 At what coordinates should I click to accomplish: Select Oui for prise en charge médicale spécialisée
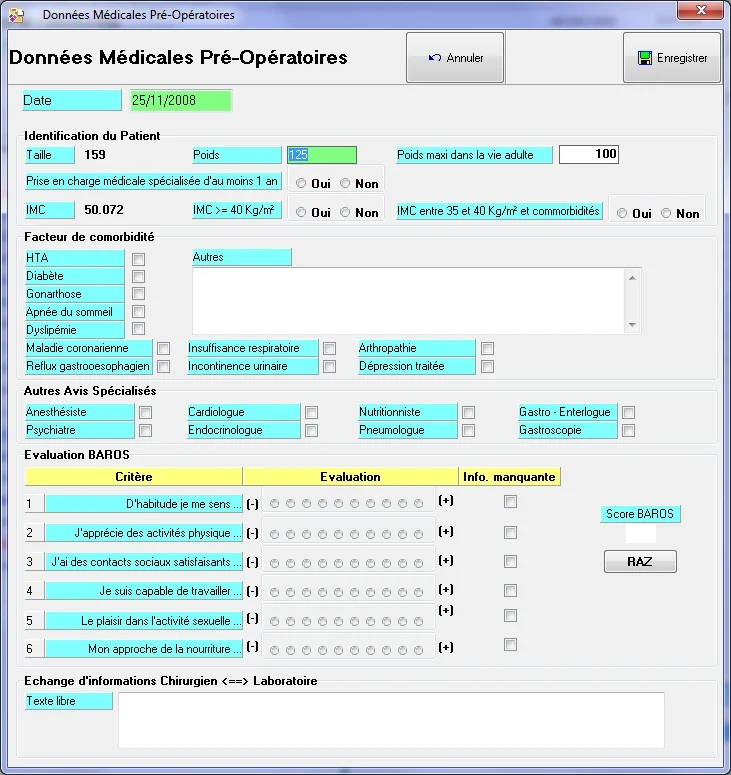coord(301,183)
